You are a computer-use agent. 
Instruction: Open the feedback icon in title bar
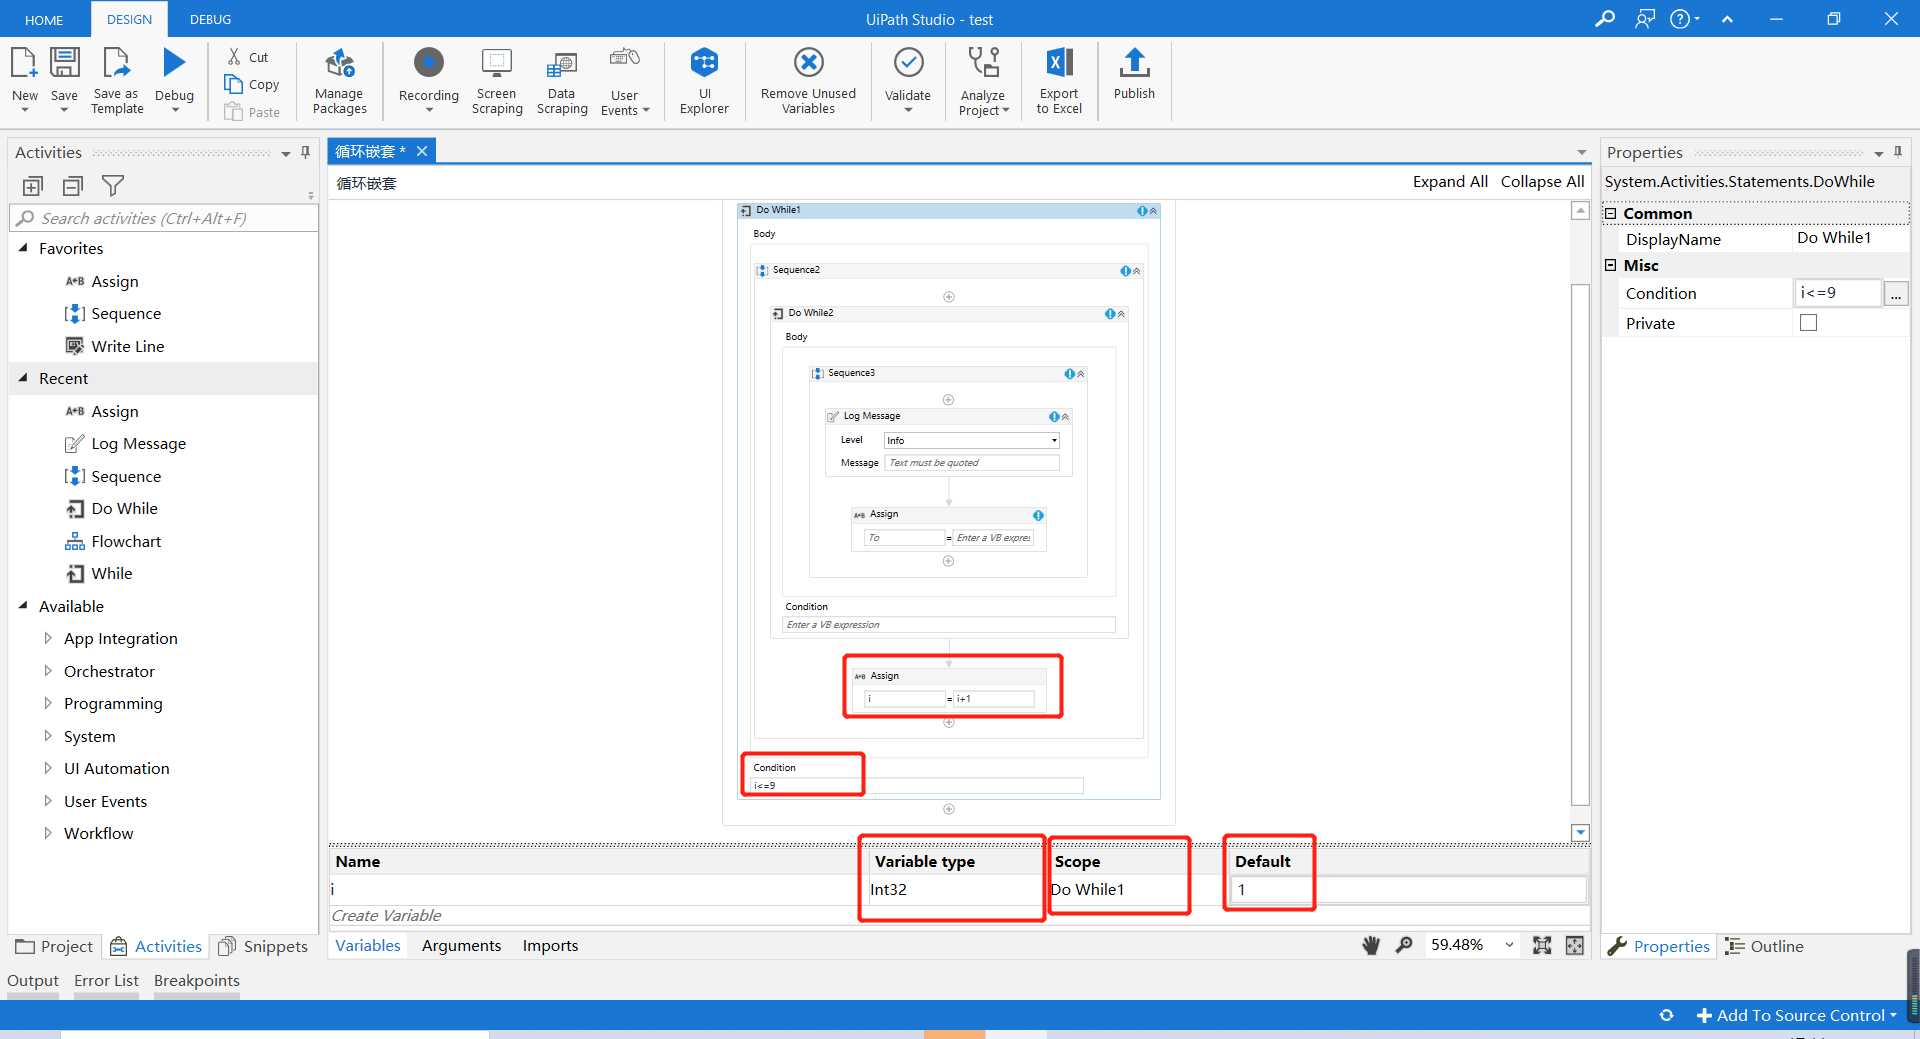(x=1645, y=18)
